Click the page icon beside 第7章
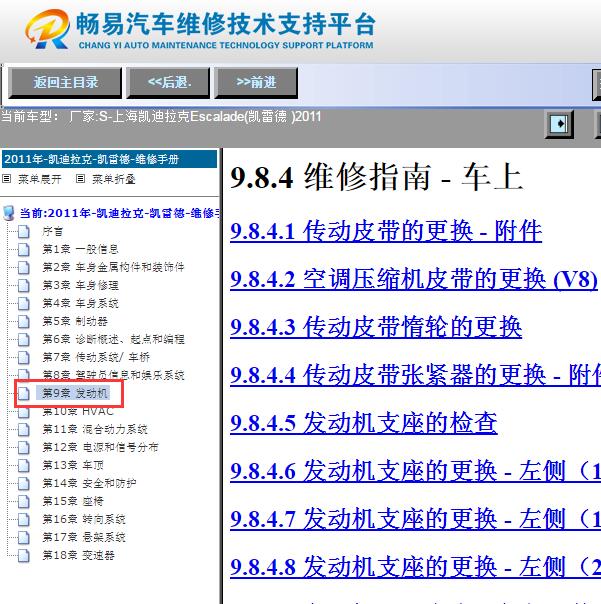The width and height of the screenshot is (601, 604). coord(24,357)
